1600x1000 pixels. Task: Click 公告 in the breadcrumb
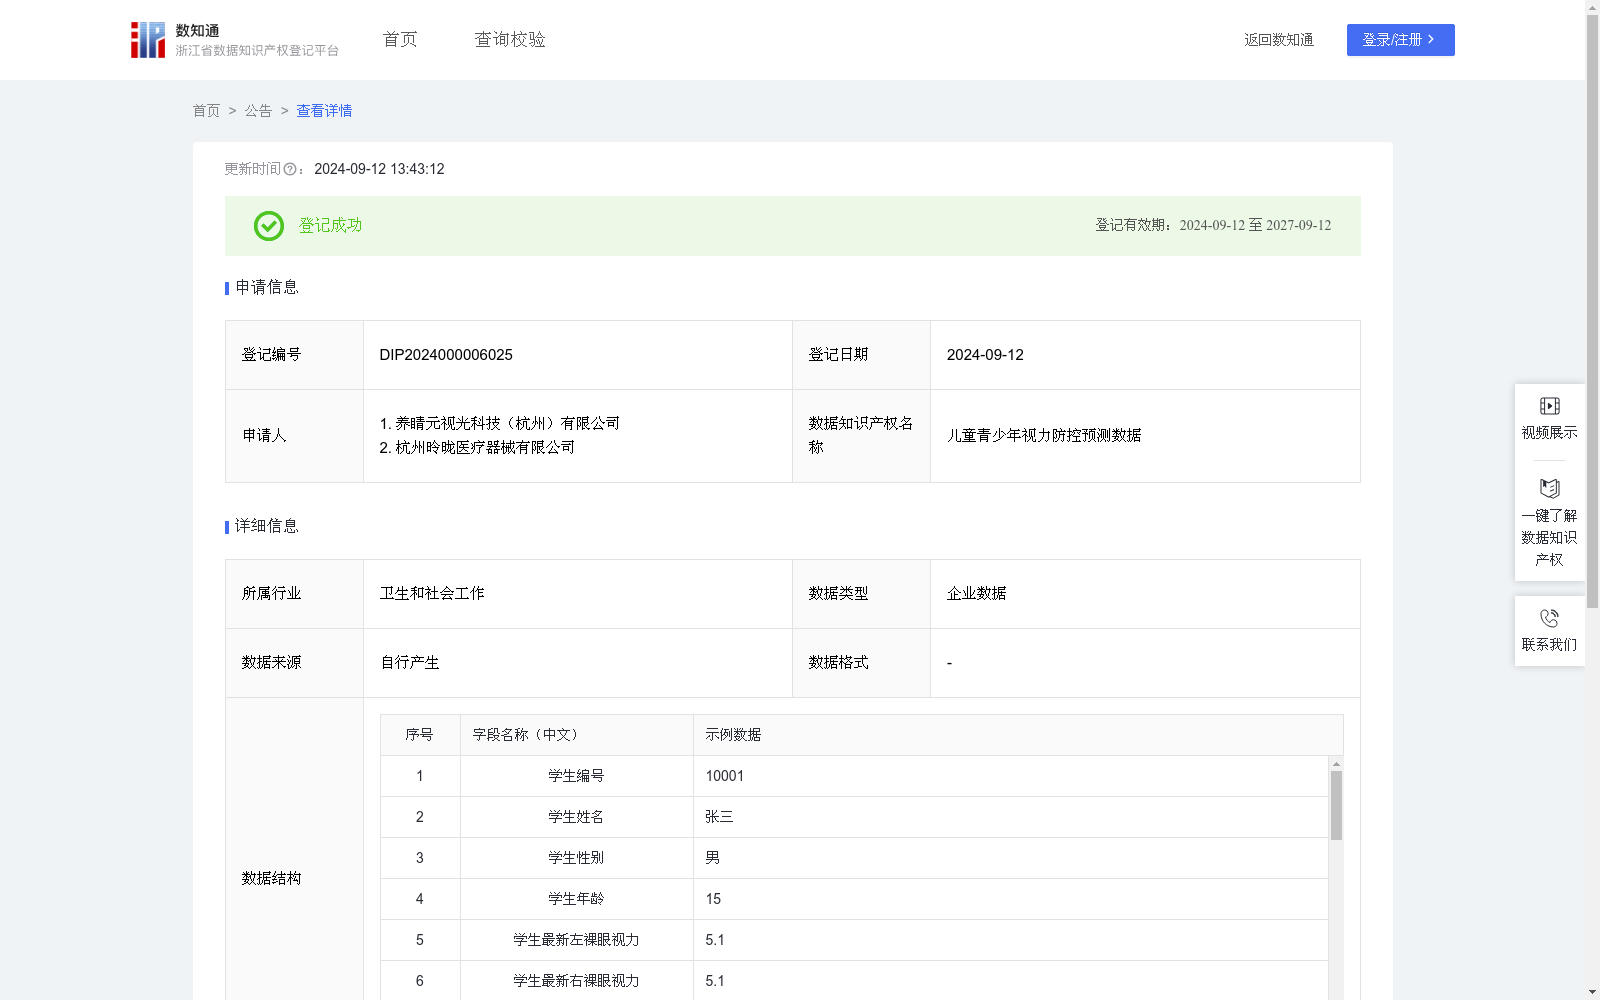point(258,111)
